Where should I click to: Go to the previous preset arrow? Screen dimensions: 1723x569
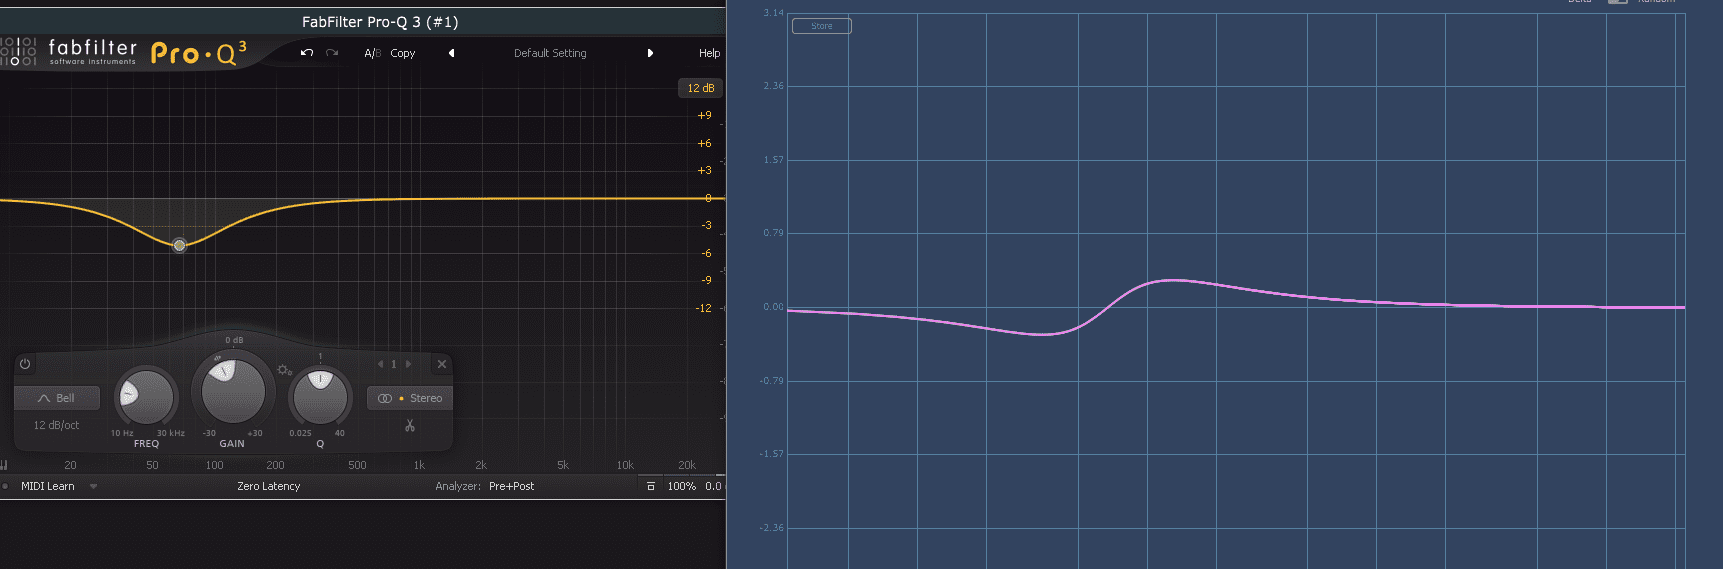(x=451, y=53)
